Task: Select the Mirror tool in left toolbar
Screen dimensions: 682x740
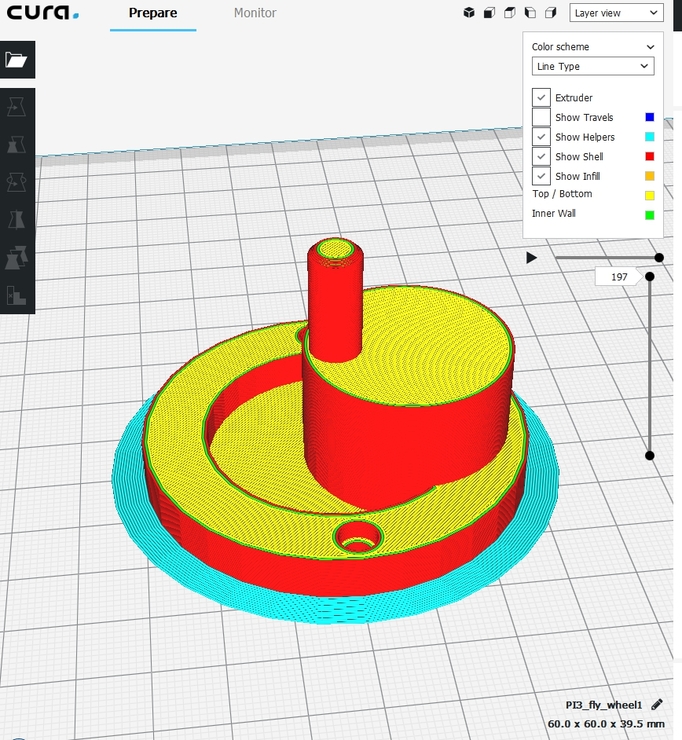Action: click(16, 220)
